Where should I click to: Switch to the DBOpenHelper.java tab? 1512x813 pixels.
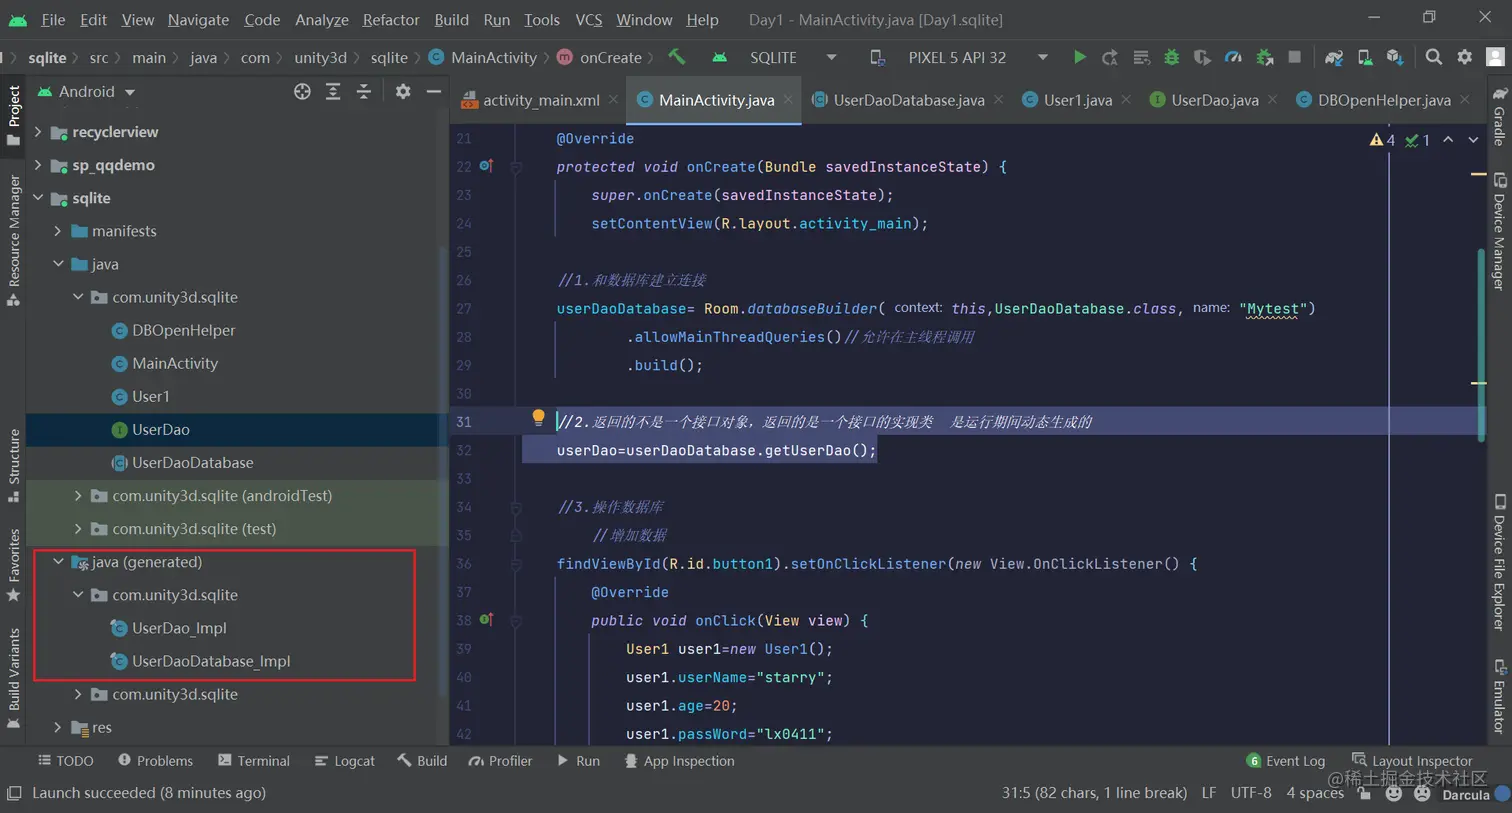pos(1384,100)
